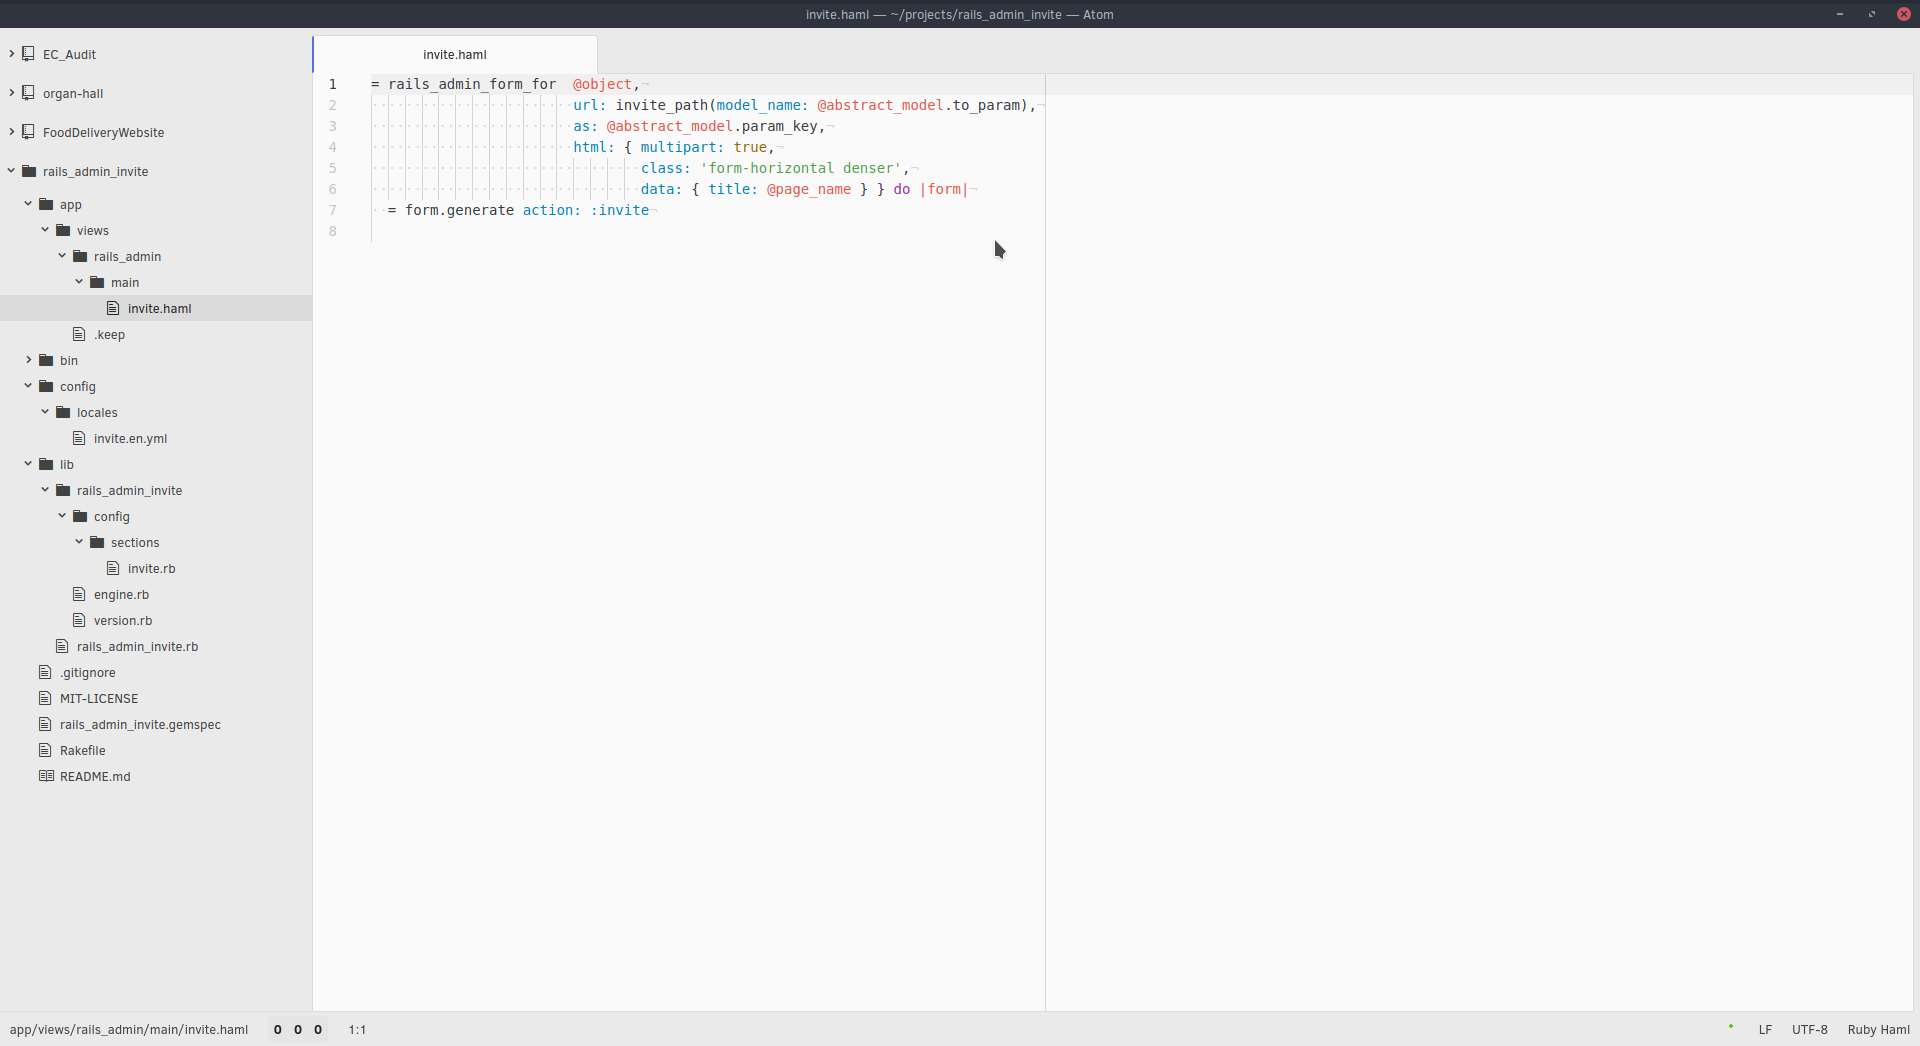The height and width of the screenshot is (1046, 1920).
Task: Click the lib folder icon
Action: point(46,464)
